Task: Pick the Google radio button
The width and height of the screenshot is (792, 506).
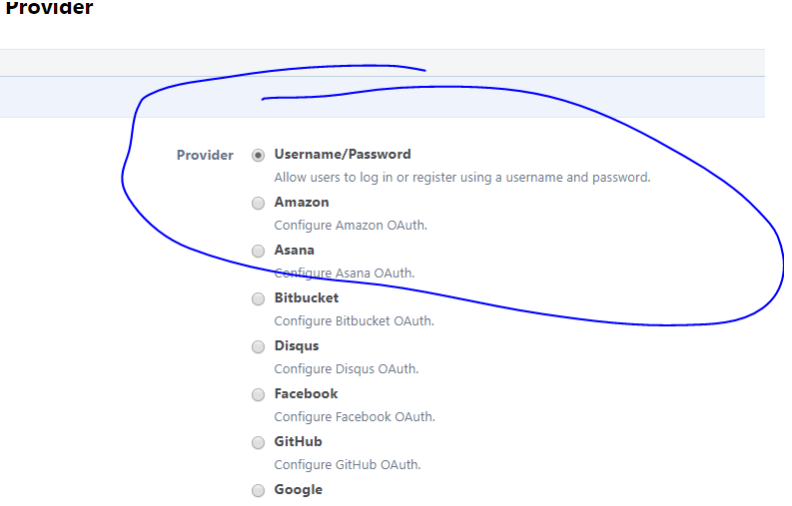Action: coord(258,491)
